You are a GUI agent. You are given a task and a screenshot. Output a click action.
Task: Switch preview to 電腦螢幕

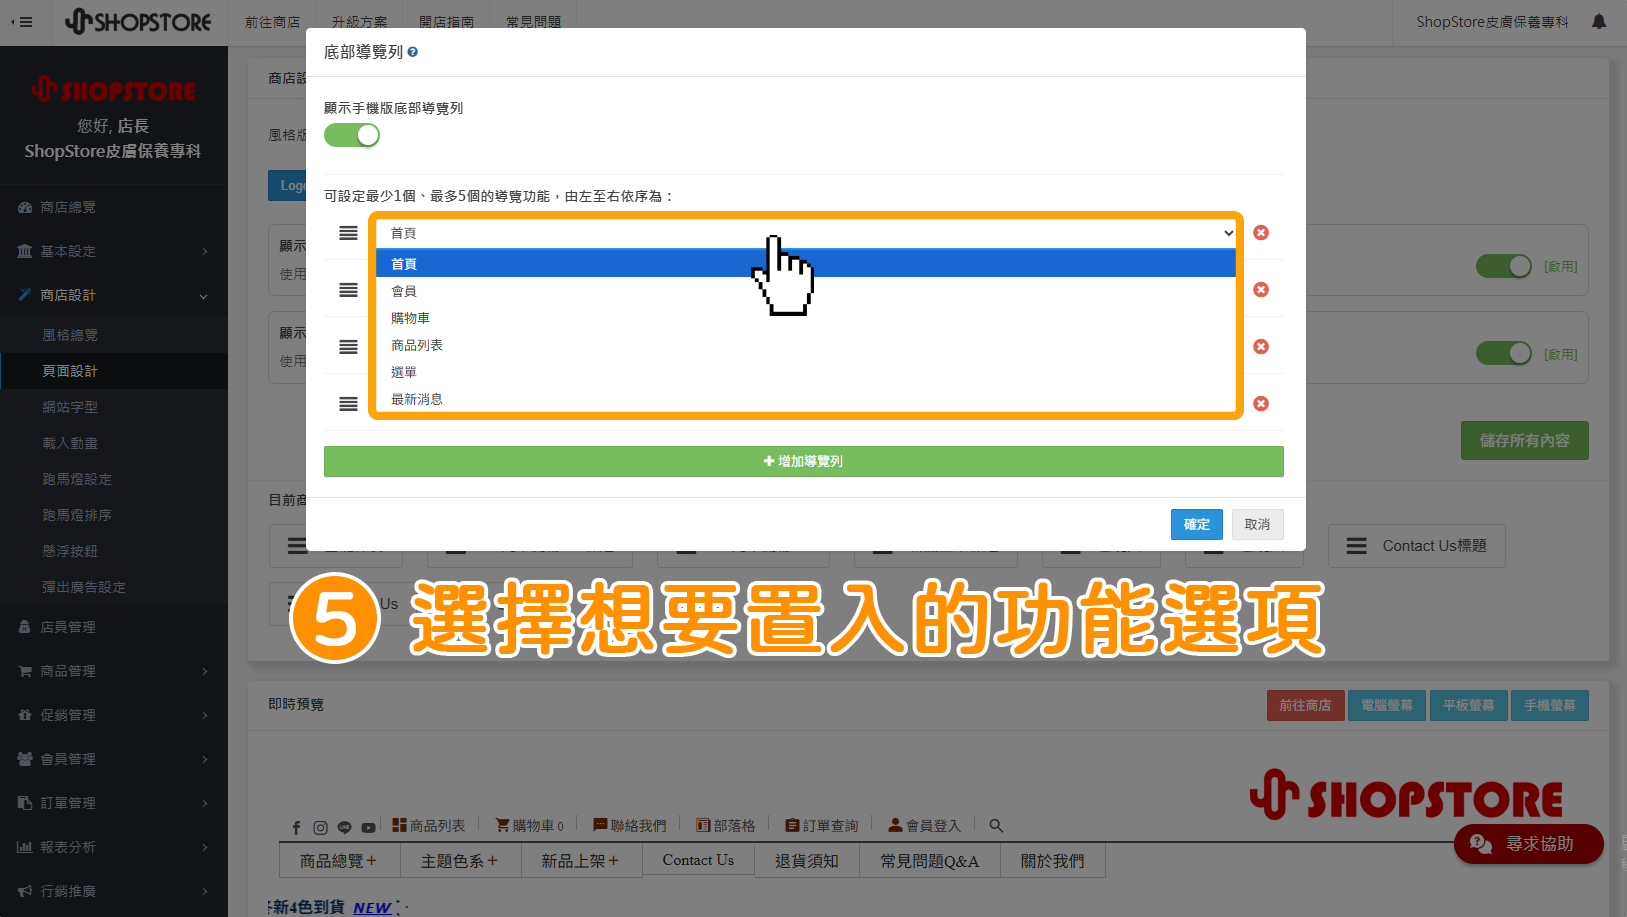[1386, 705]
